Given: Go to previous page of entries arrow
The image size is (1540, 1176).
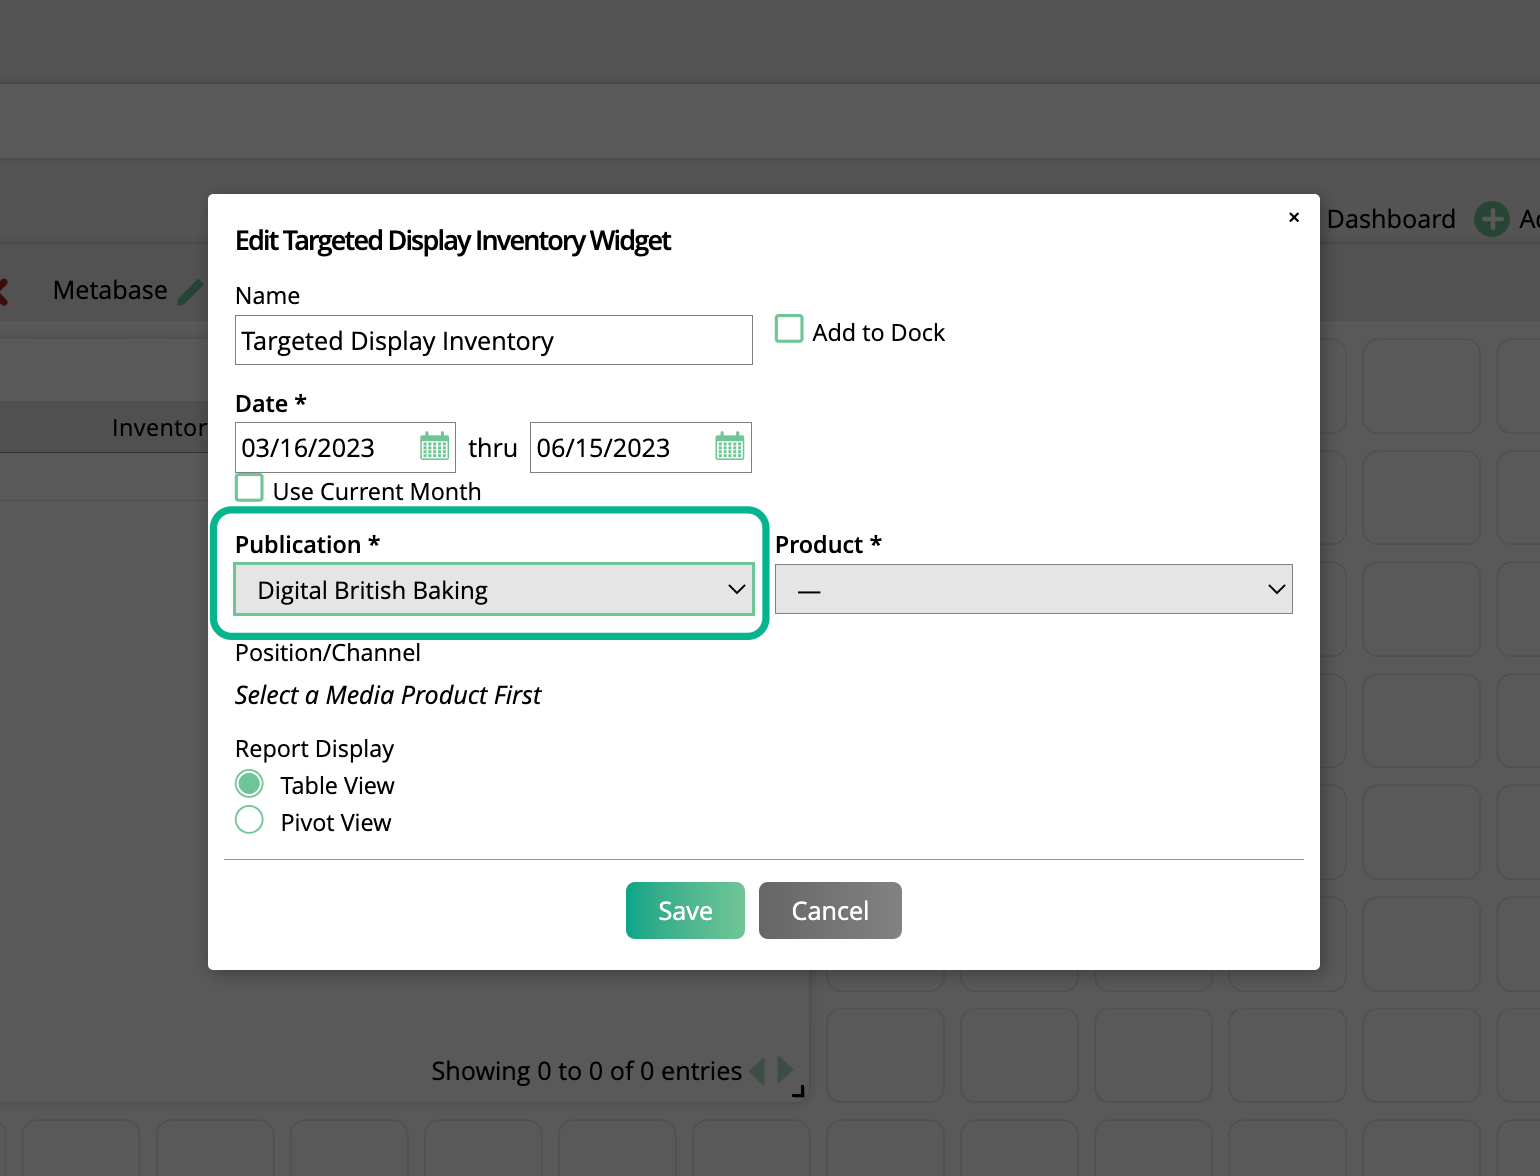Looking at the screenshot, I should pos(757,1071).
